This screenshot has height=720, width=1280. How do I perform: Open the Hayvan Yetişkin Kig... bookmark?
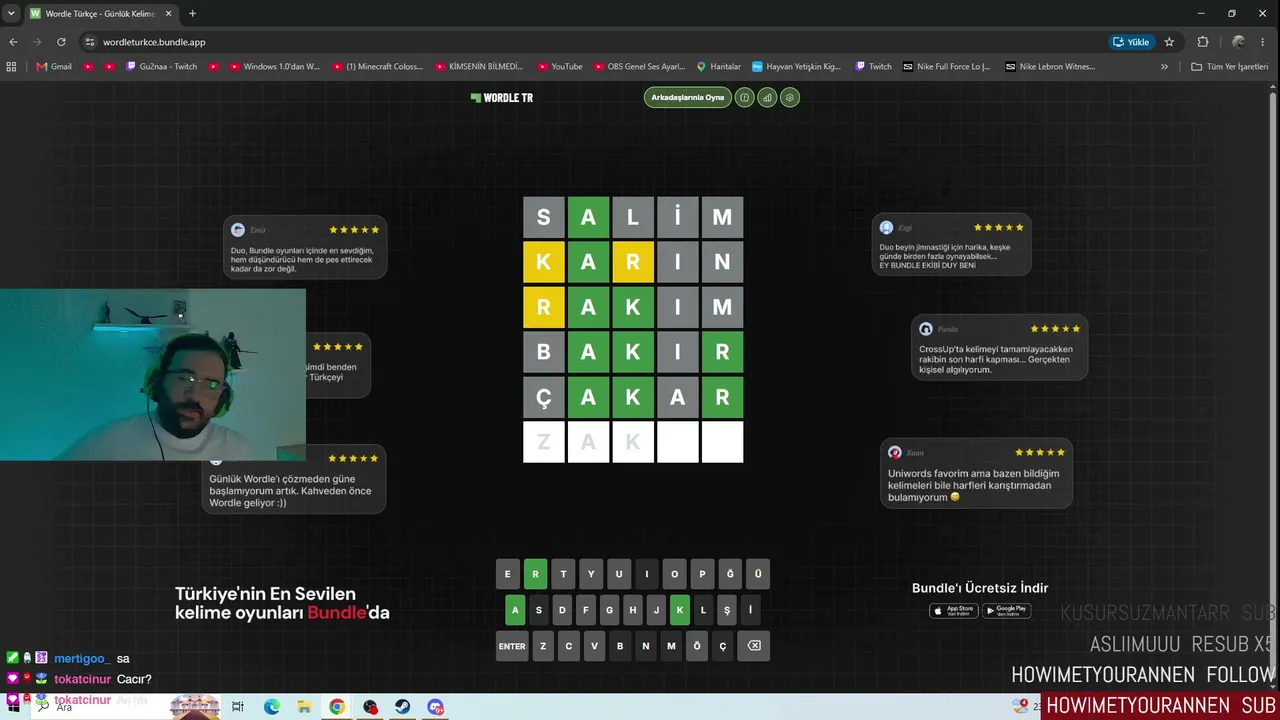coord(796,67)
